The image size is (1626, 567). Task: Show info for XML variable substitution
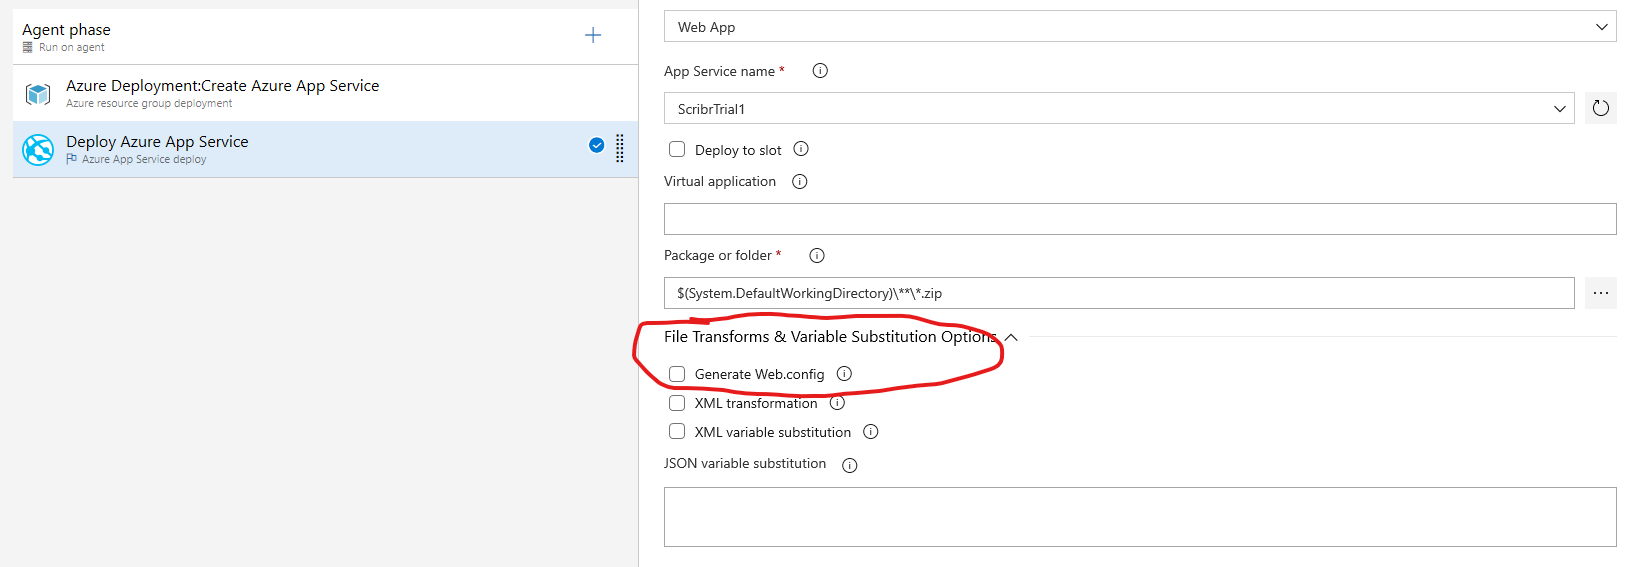point(871,432)
